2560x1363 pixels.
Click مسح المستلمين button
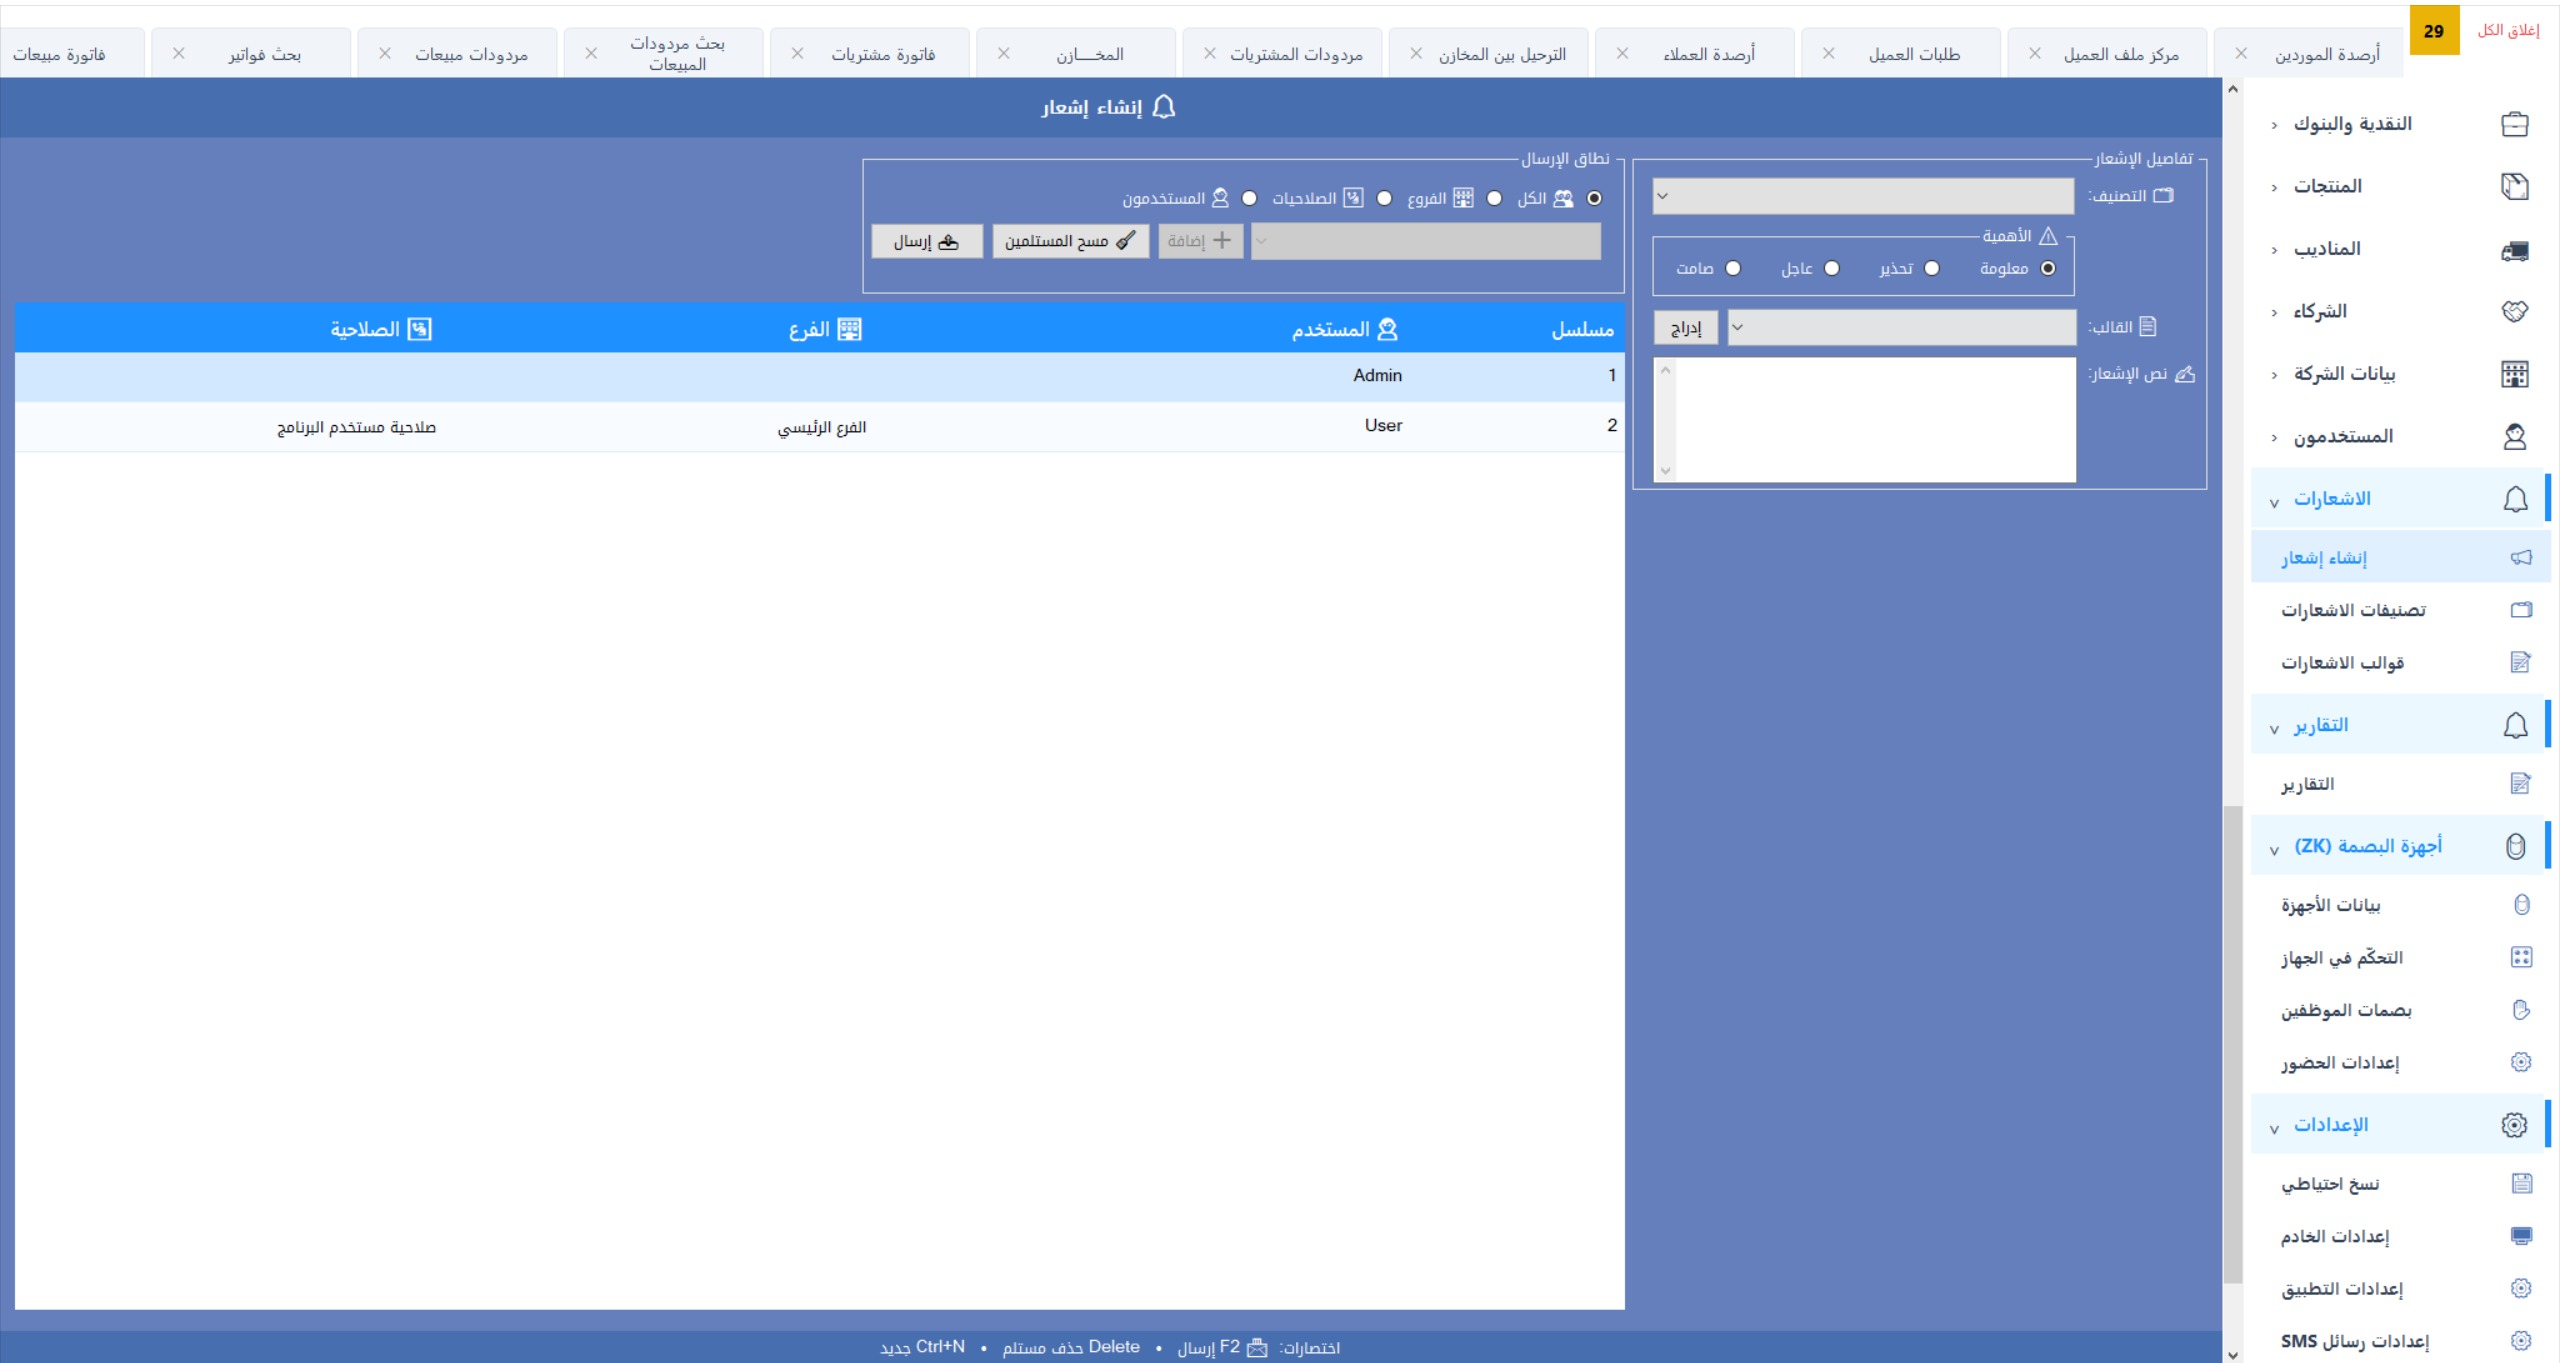[1070, 241]
